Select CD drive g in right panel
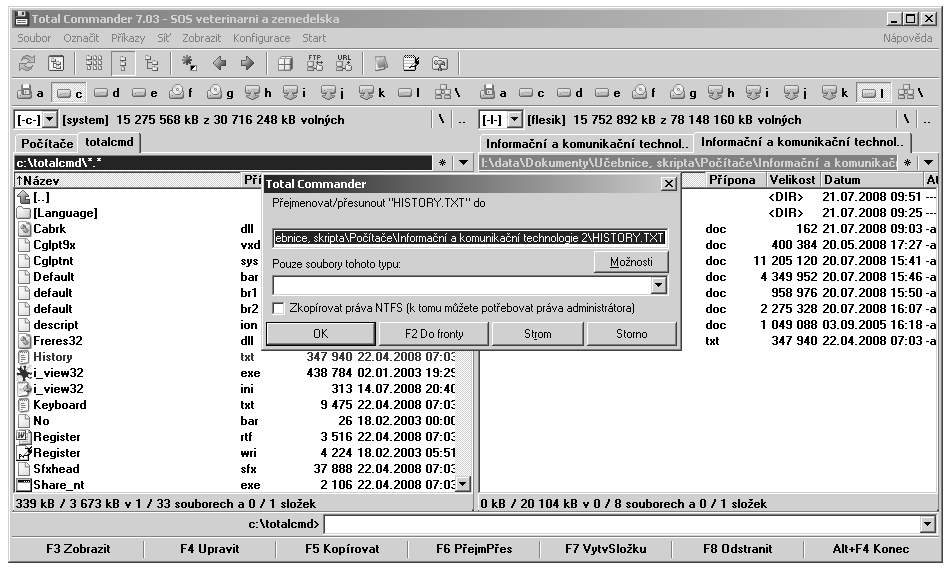 683,93
